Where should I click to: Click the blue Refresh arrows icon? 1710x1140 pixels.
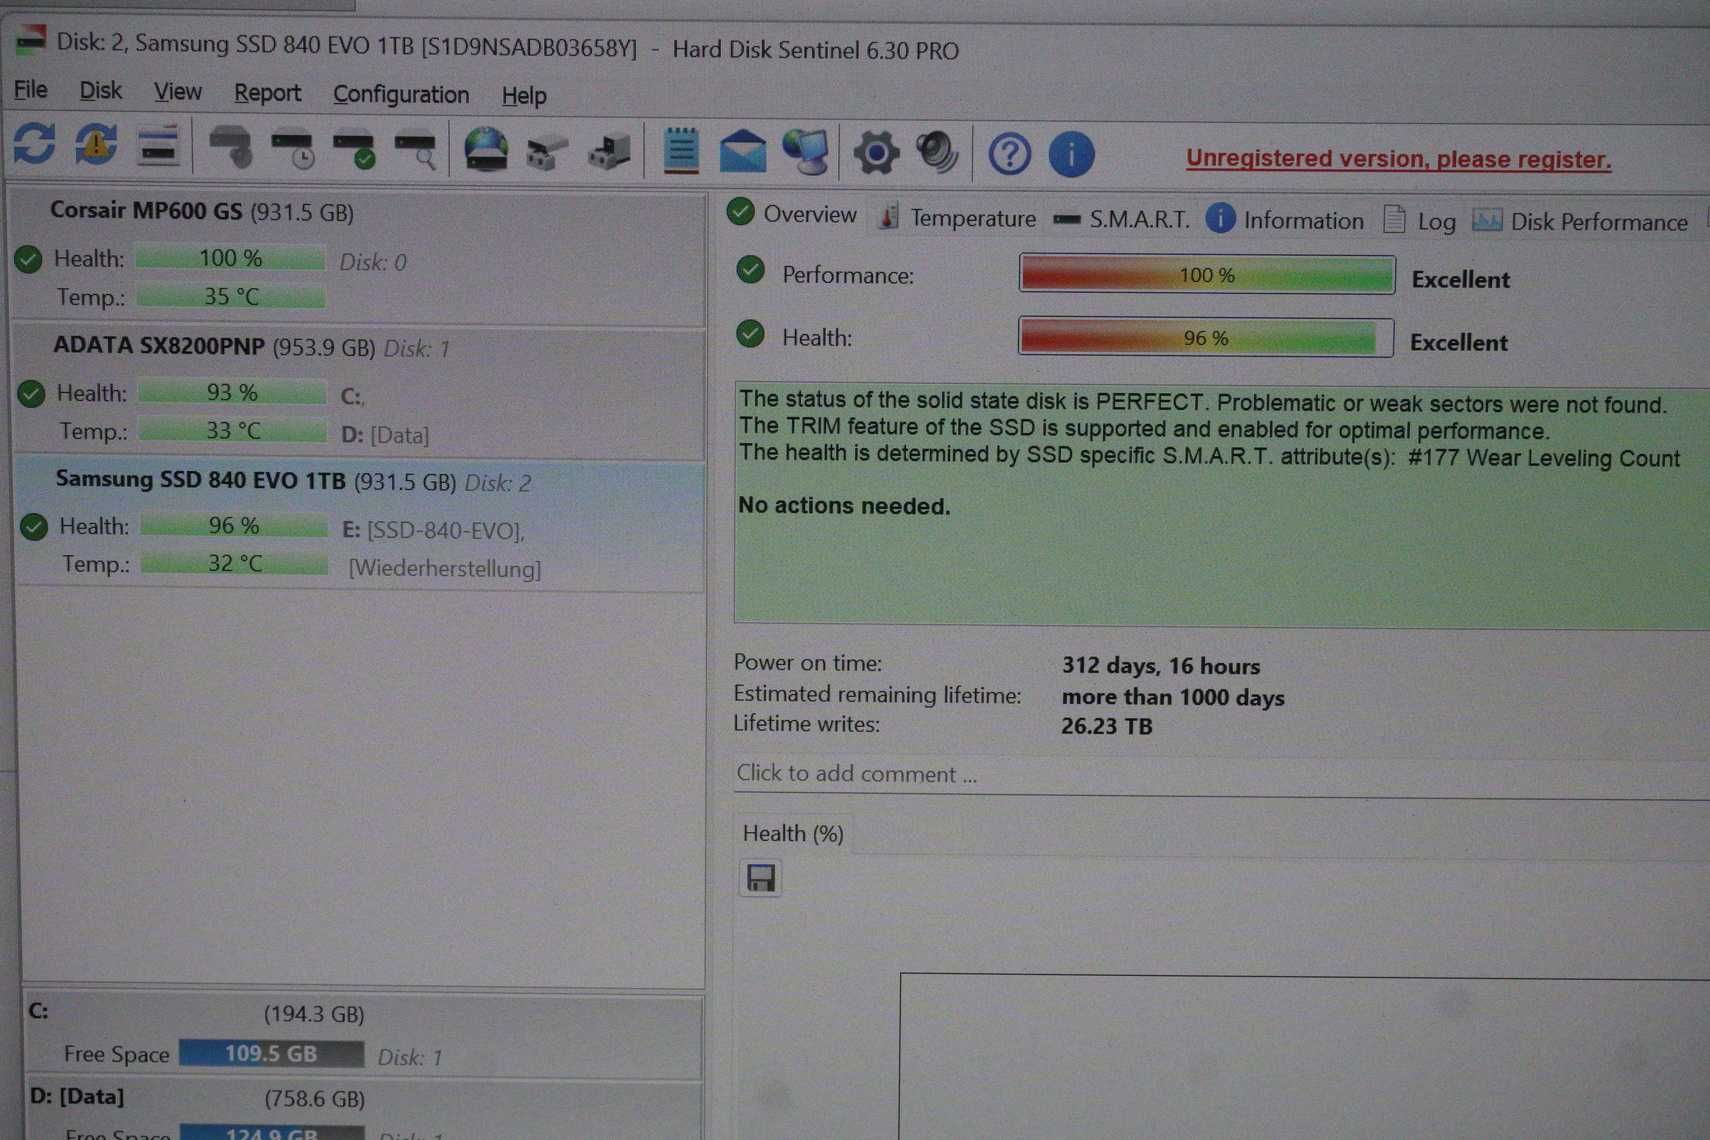tap(35, 144)
